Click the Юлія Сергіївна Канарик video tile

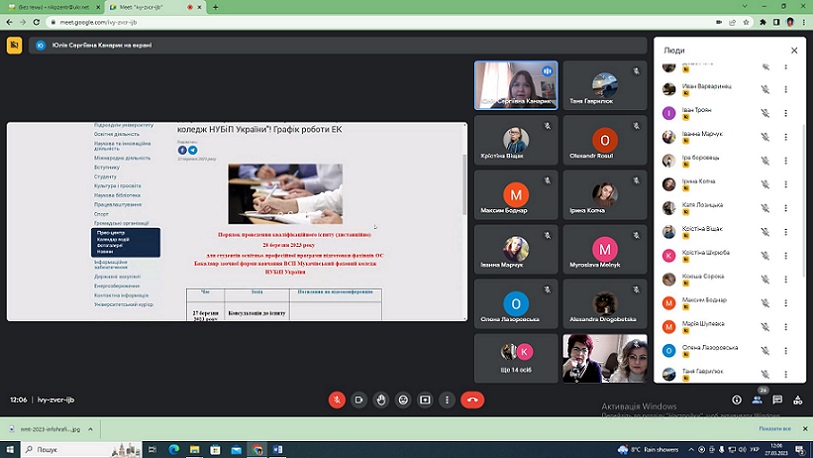(x=516, y=85)
